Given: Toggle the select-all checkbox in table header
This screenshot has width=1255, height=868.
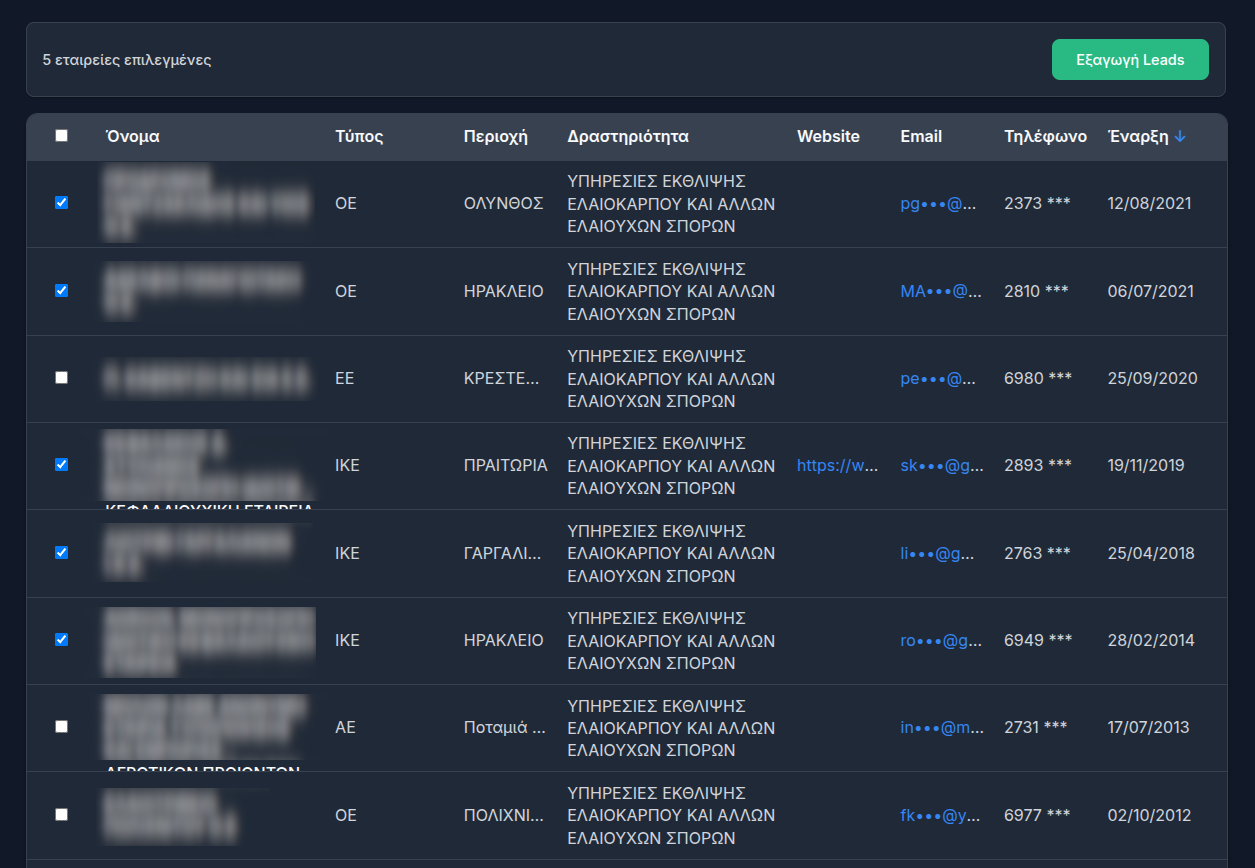Looking at the screenshot, I should coord(62,136).
